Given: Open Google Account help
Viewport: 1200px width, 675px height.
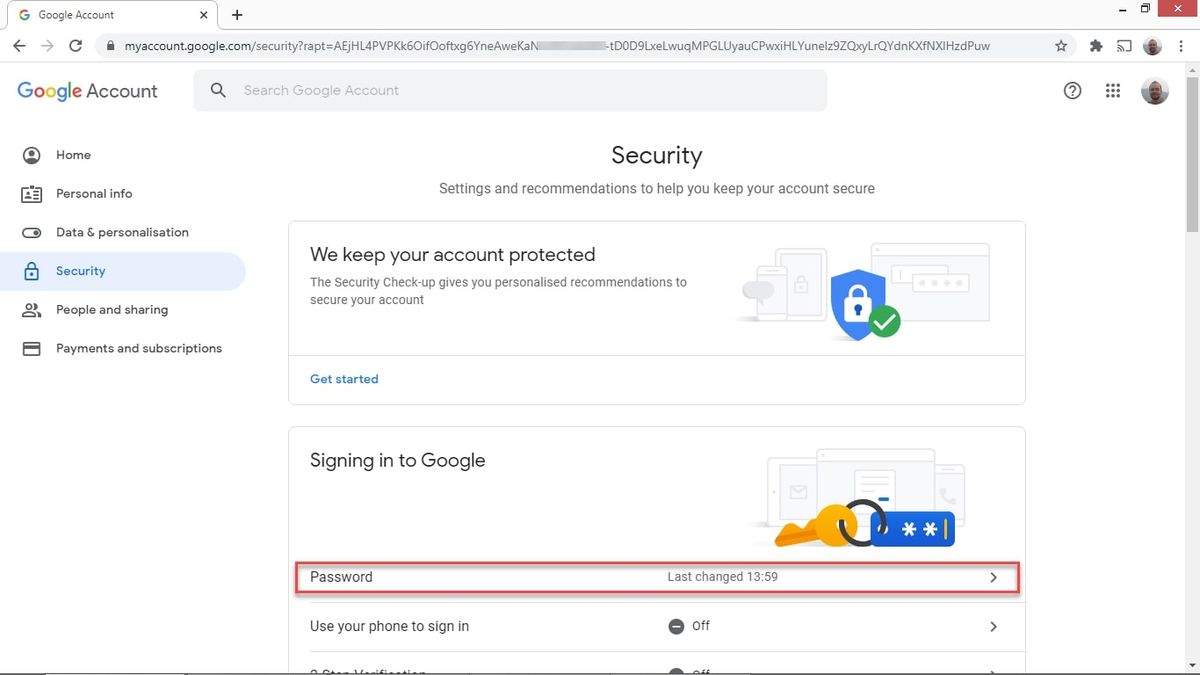Looking at the screenshot, I should coord(1072,90).
